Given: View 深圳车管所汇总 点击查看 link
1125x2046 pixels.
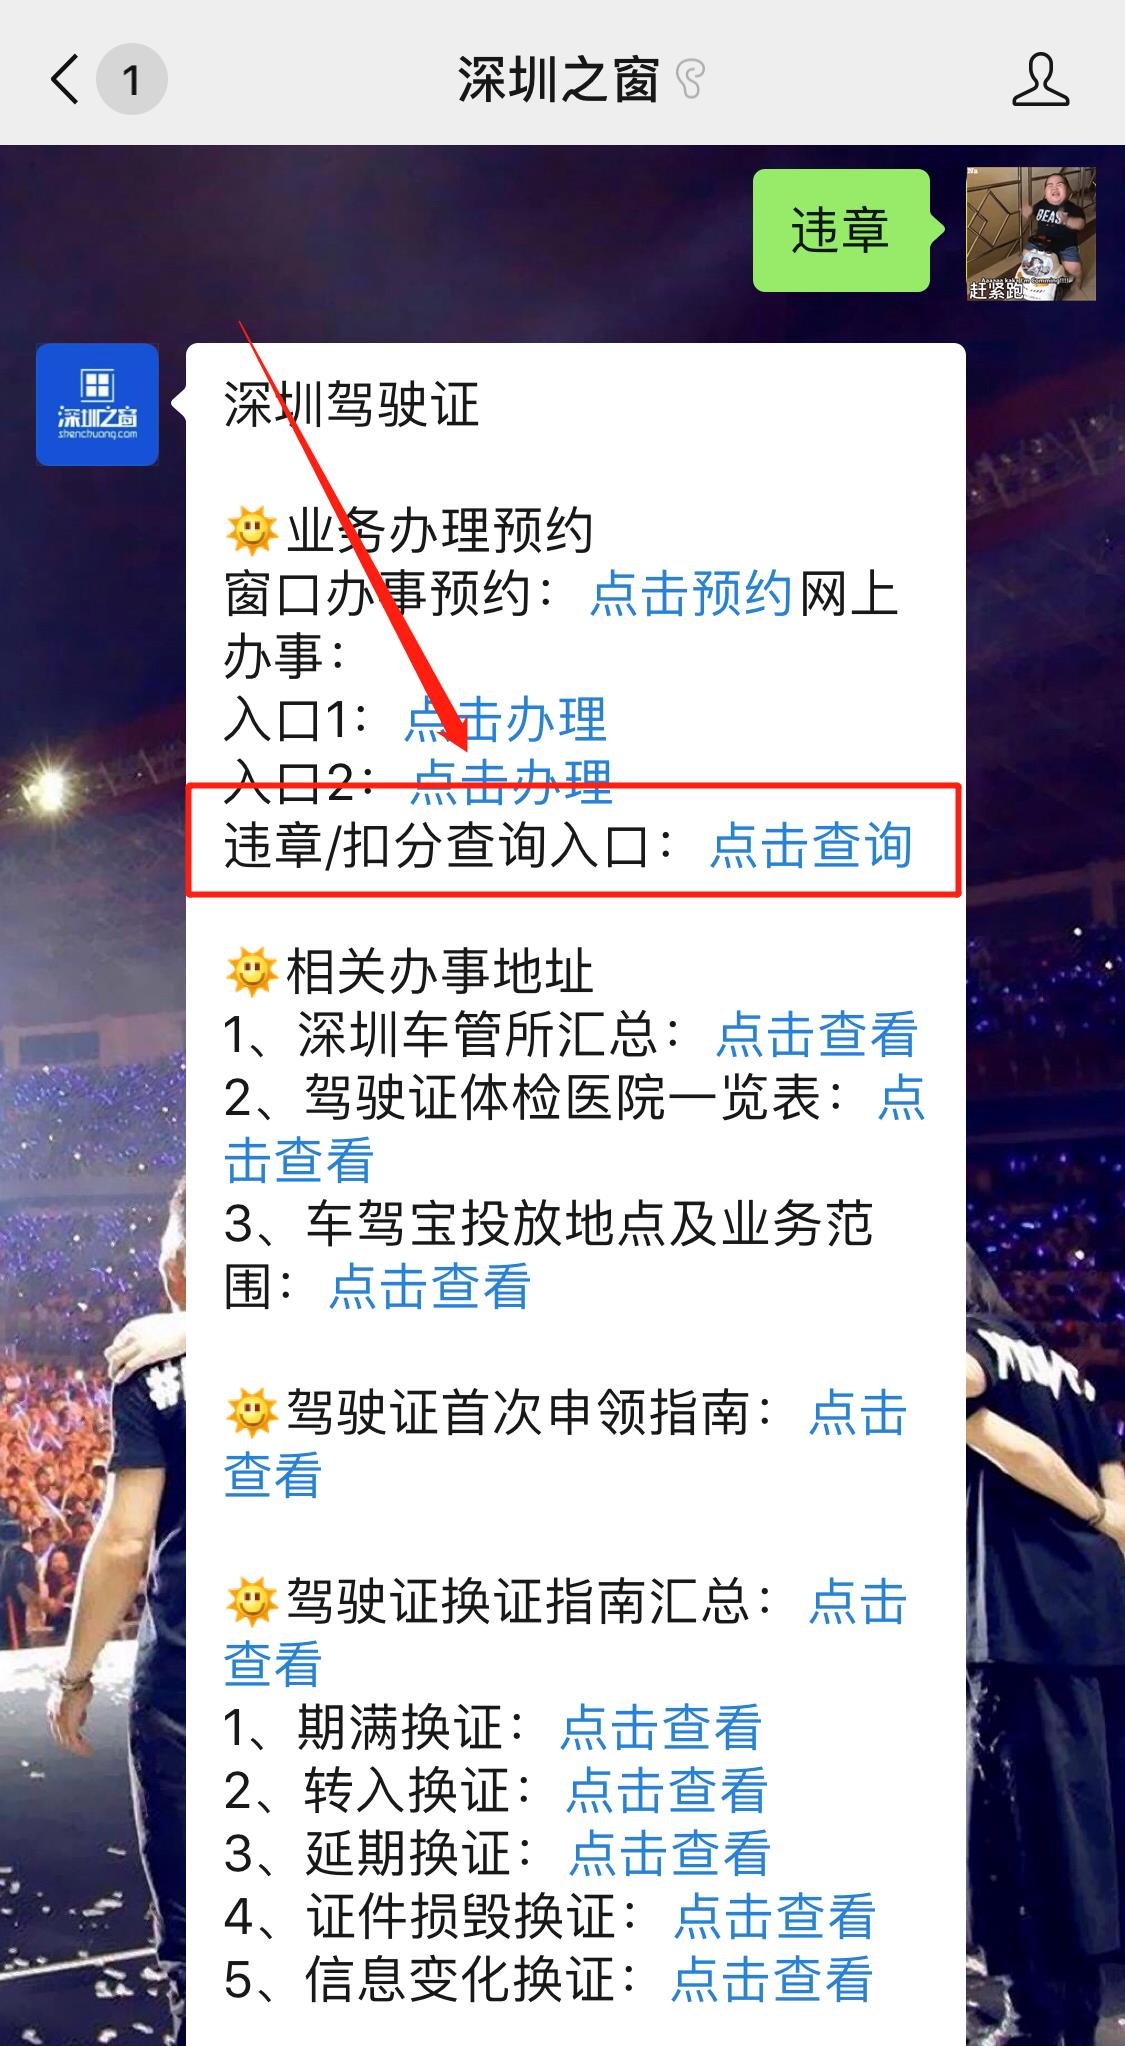Looking at the screenshot, I should tap(817, 1034).
